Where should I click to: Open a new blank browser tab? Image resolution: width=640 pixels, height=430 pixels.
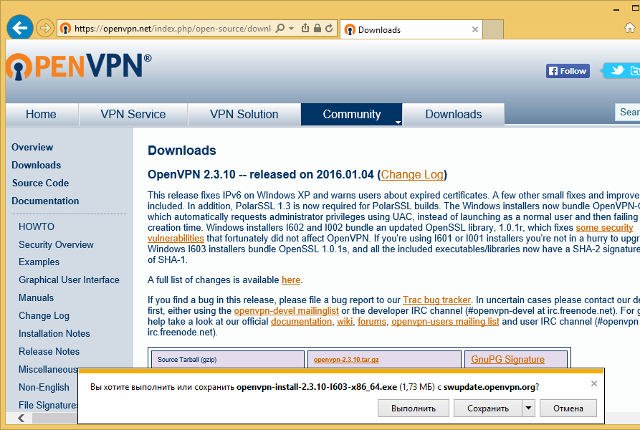click(x=493, y=29)
